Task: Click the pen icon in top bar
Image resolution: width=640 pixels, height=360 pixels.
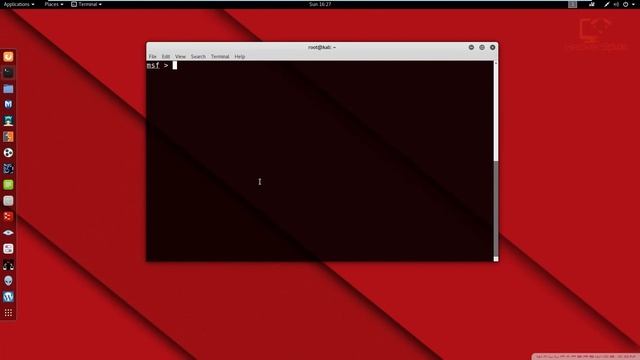Action: pos(607,4)
